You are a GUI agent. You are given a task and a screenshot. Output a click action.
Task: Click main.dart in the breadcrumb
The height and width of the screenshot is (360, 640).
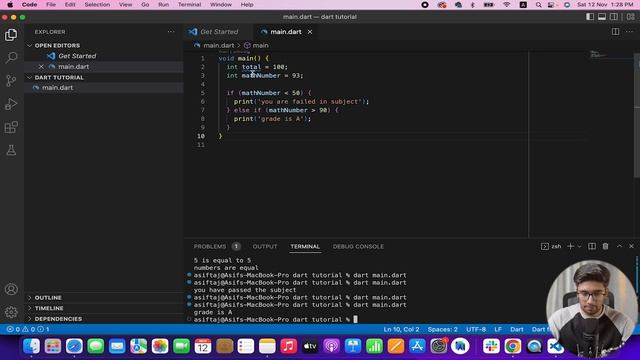point(218,45)
